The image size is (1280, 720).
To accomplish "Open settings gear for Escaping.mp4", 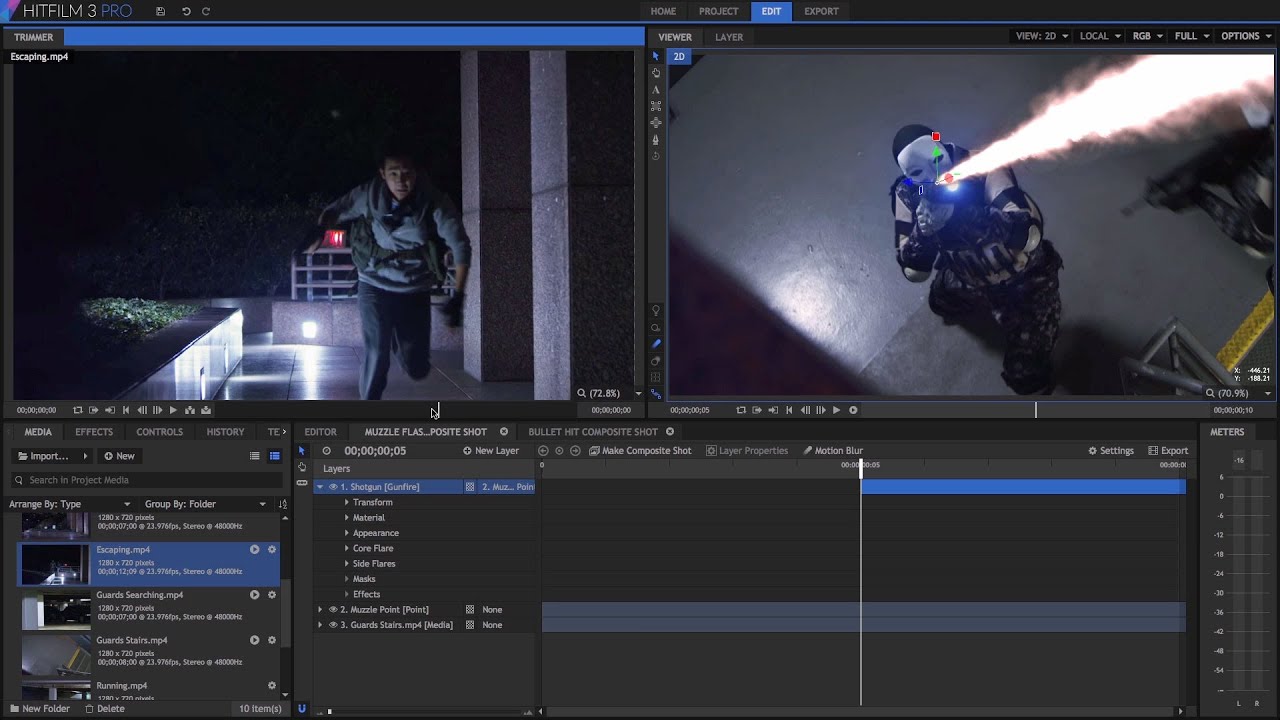I will tap(271, 550).
